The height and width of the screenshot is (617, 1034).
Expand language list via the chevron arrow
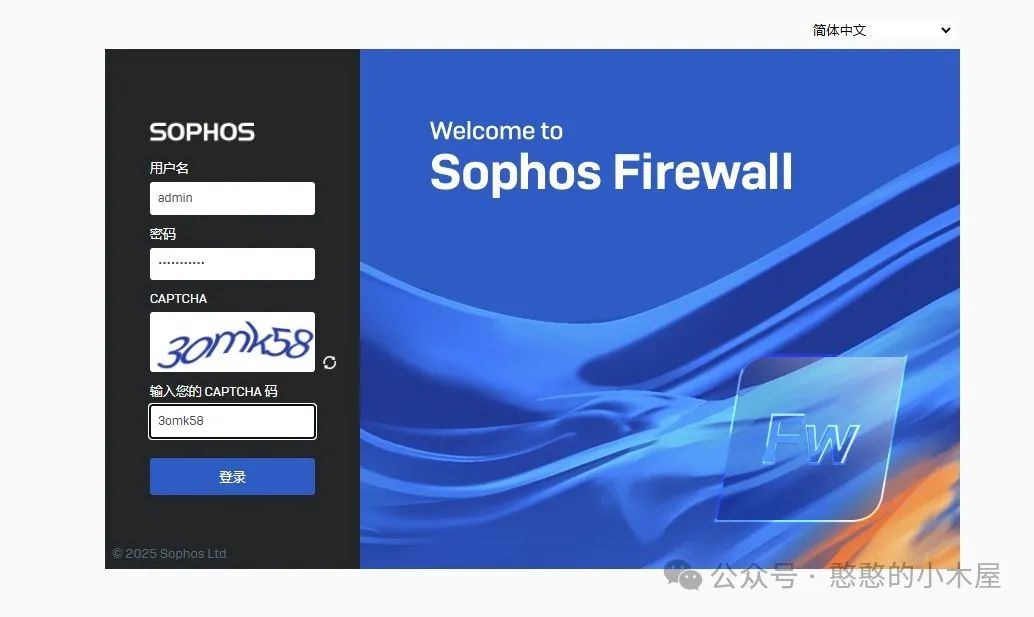pos(946,30)
